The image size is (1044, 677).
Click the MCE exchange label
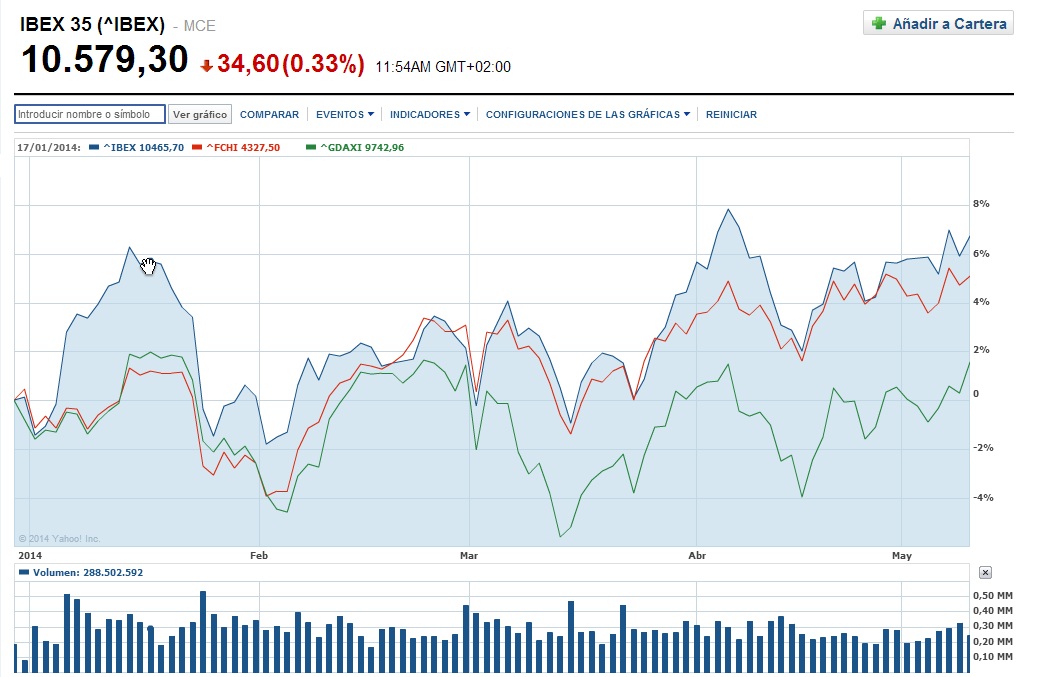pos(200,26)
